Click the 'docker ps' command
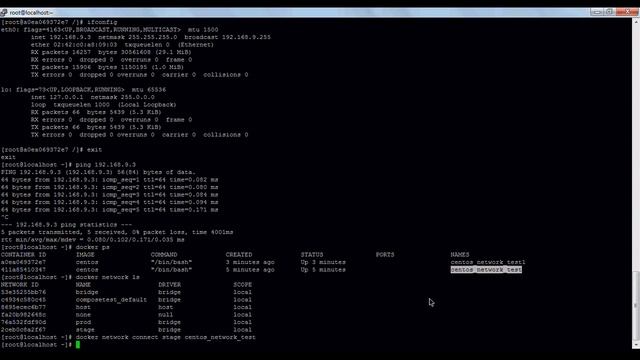The height and width of the screenshot is (360, 640). (x=93, y=247)
